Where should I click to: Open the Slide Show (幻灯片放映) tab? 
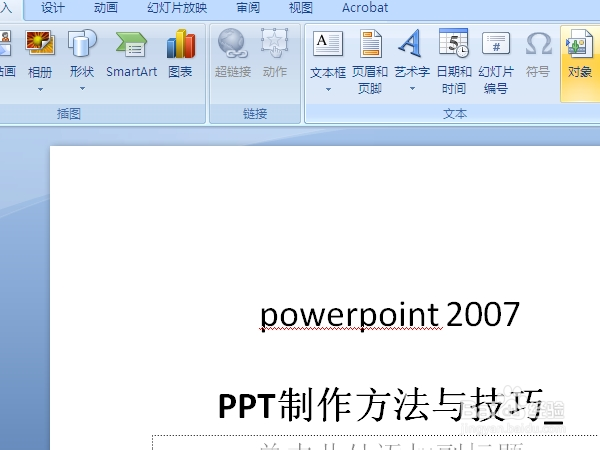(x=177, y=8)
